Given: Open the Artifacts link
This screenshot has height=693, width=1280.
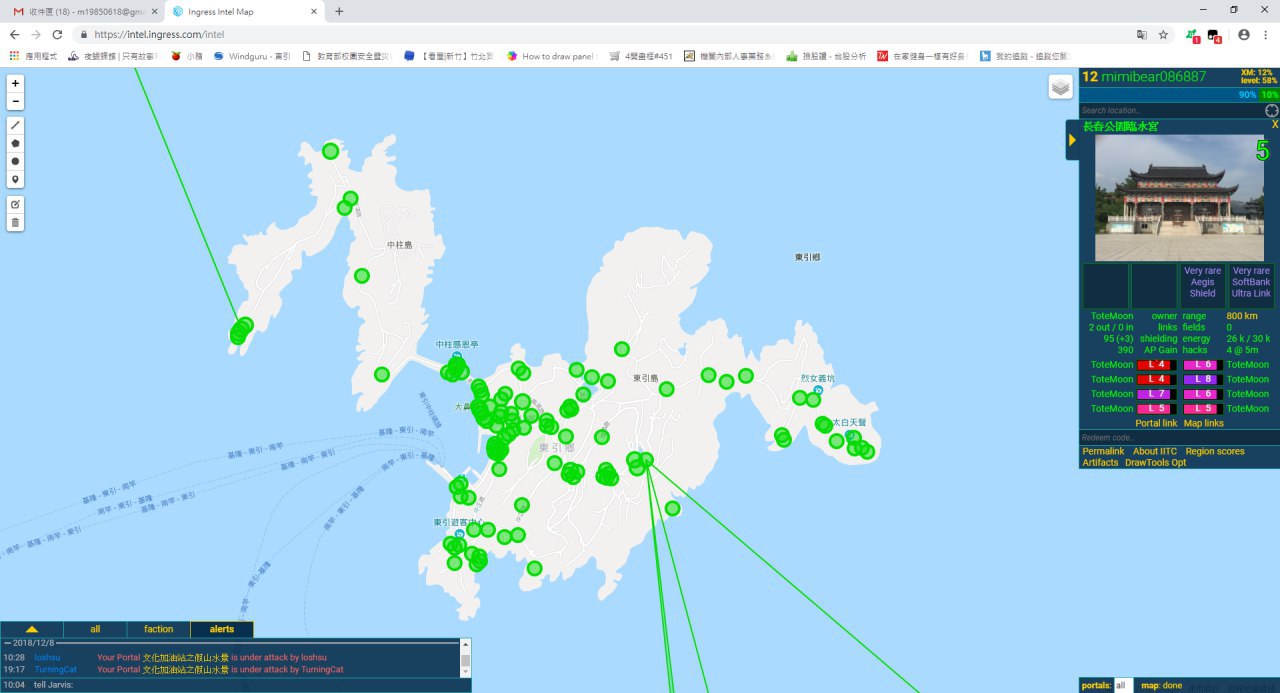Looking at the screenshot, I should [1100, 462].
